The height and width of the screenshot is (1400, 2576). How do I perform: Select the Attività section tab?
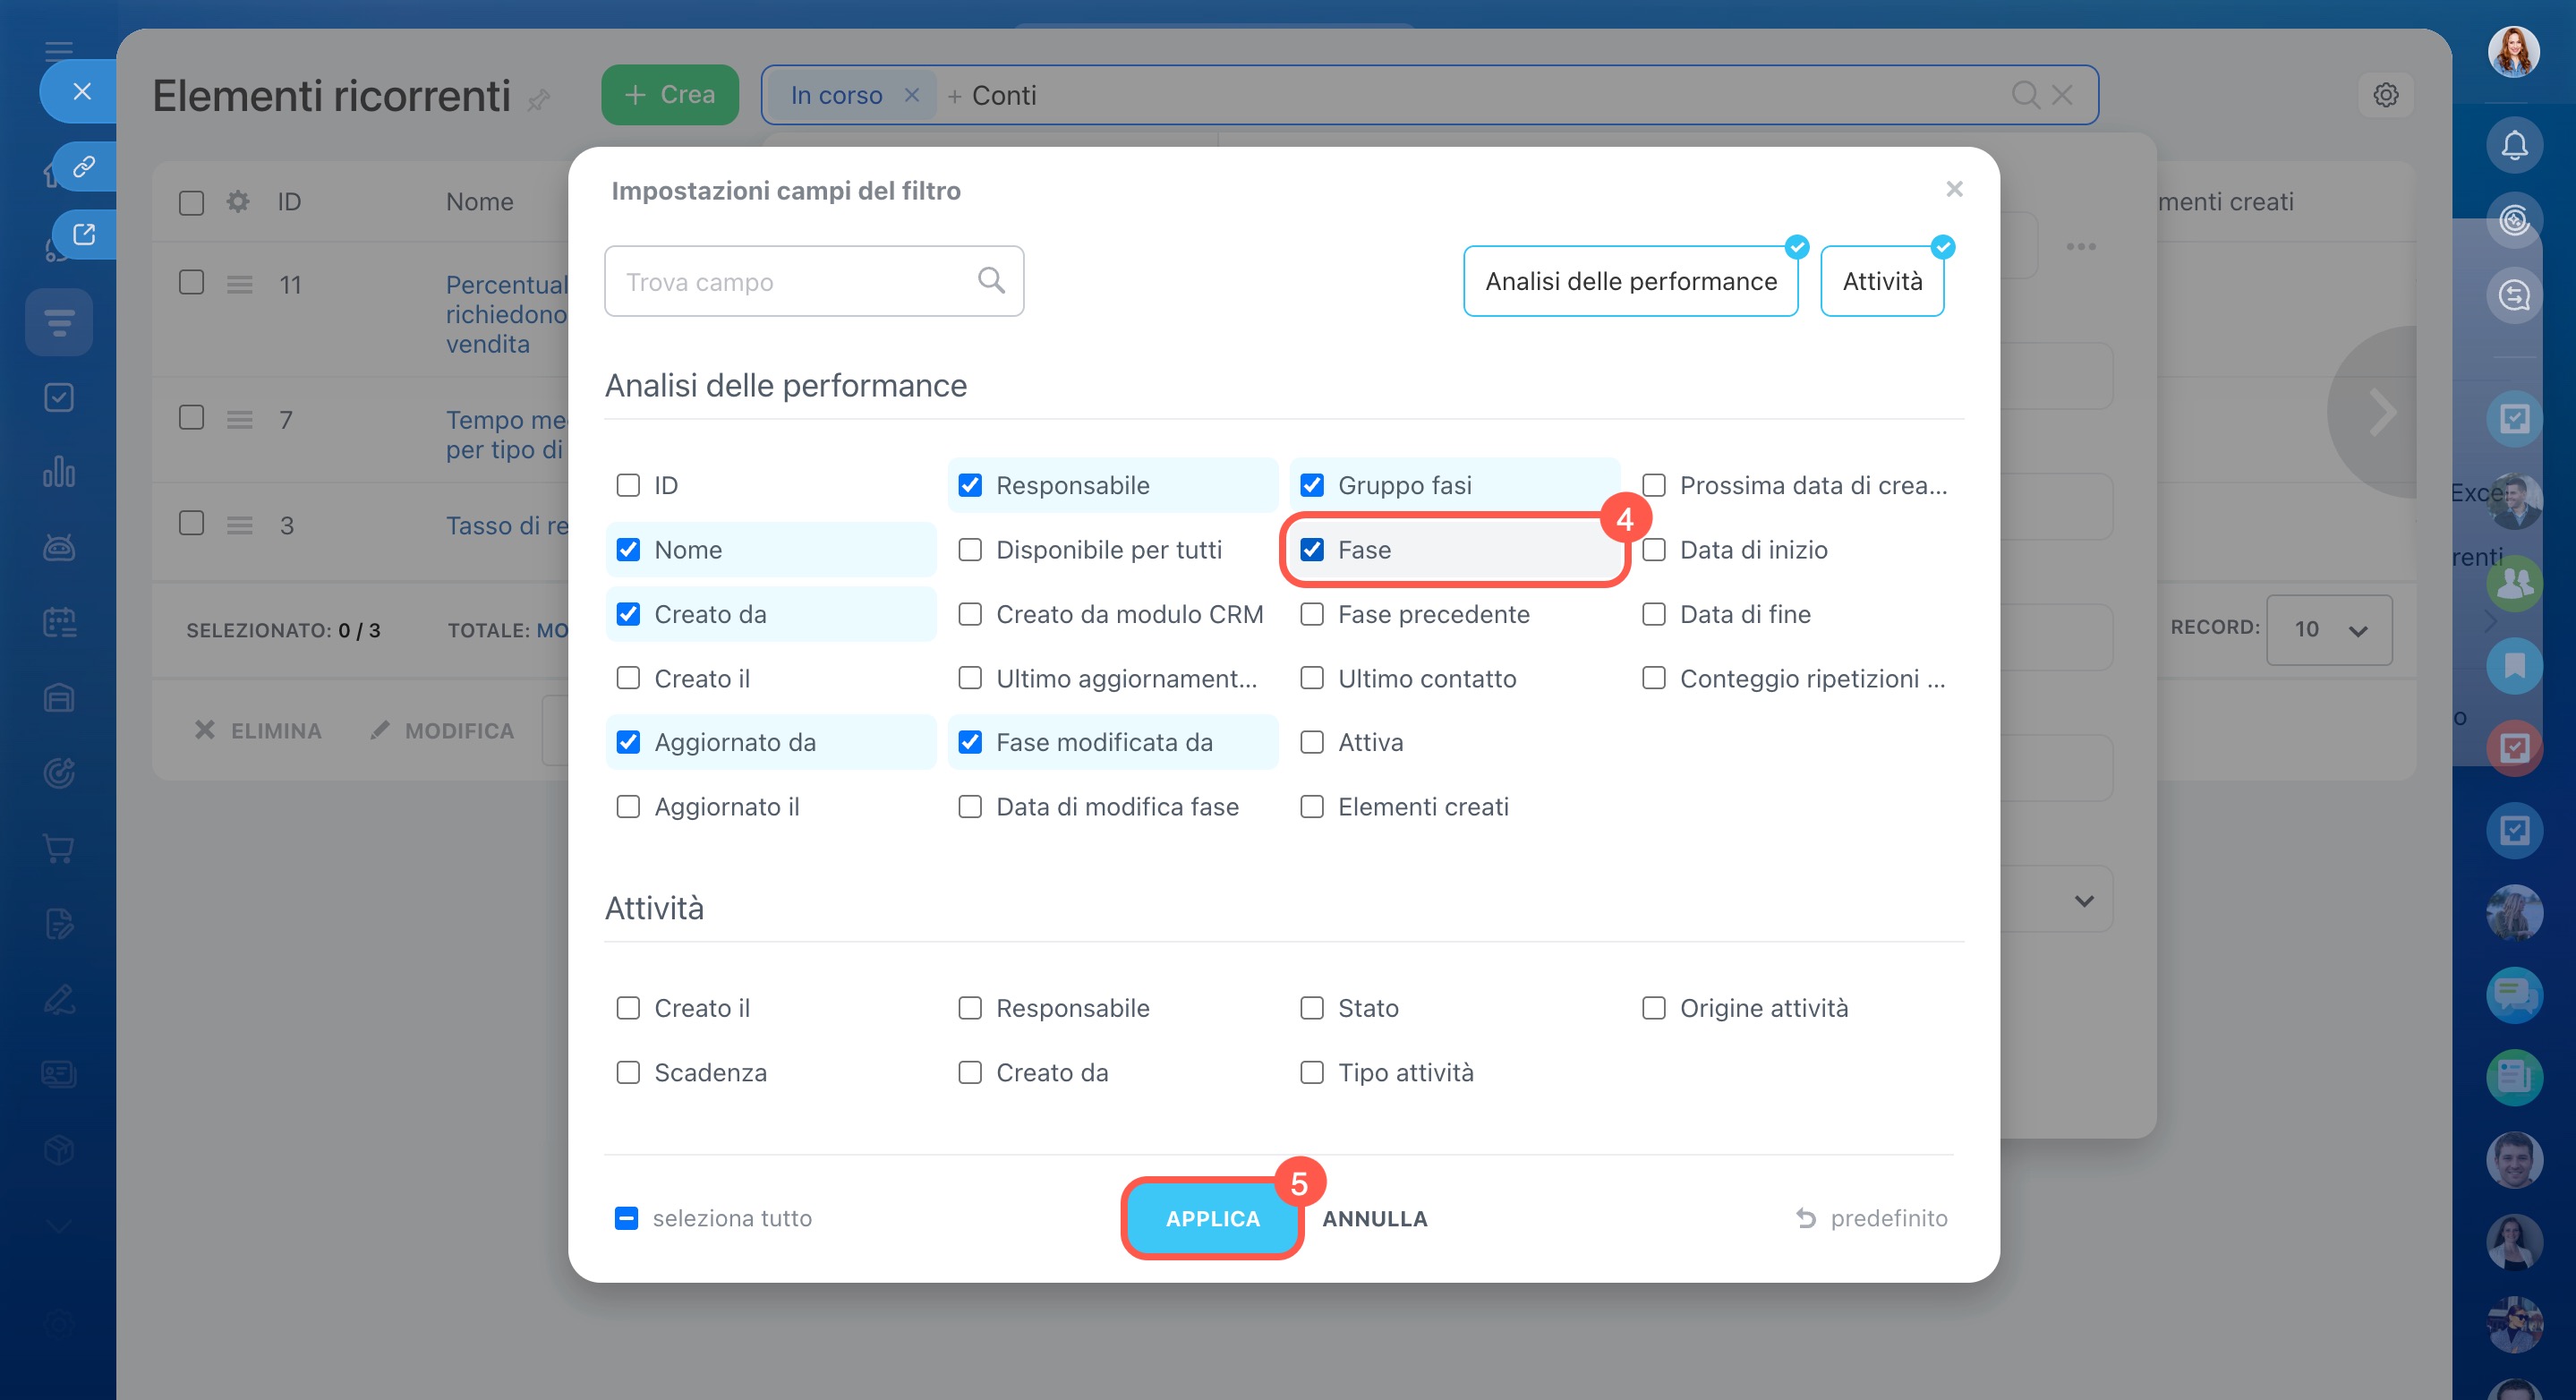(x=1881, y=281)
